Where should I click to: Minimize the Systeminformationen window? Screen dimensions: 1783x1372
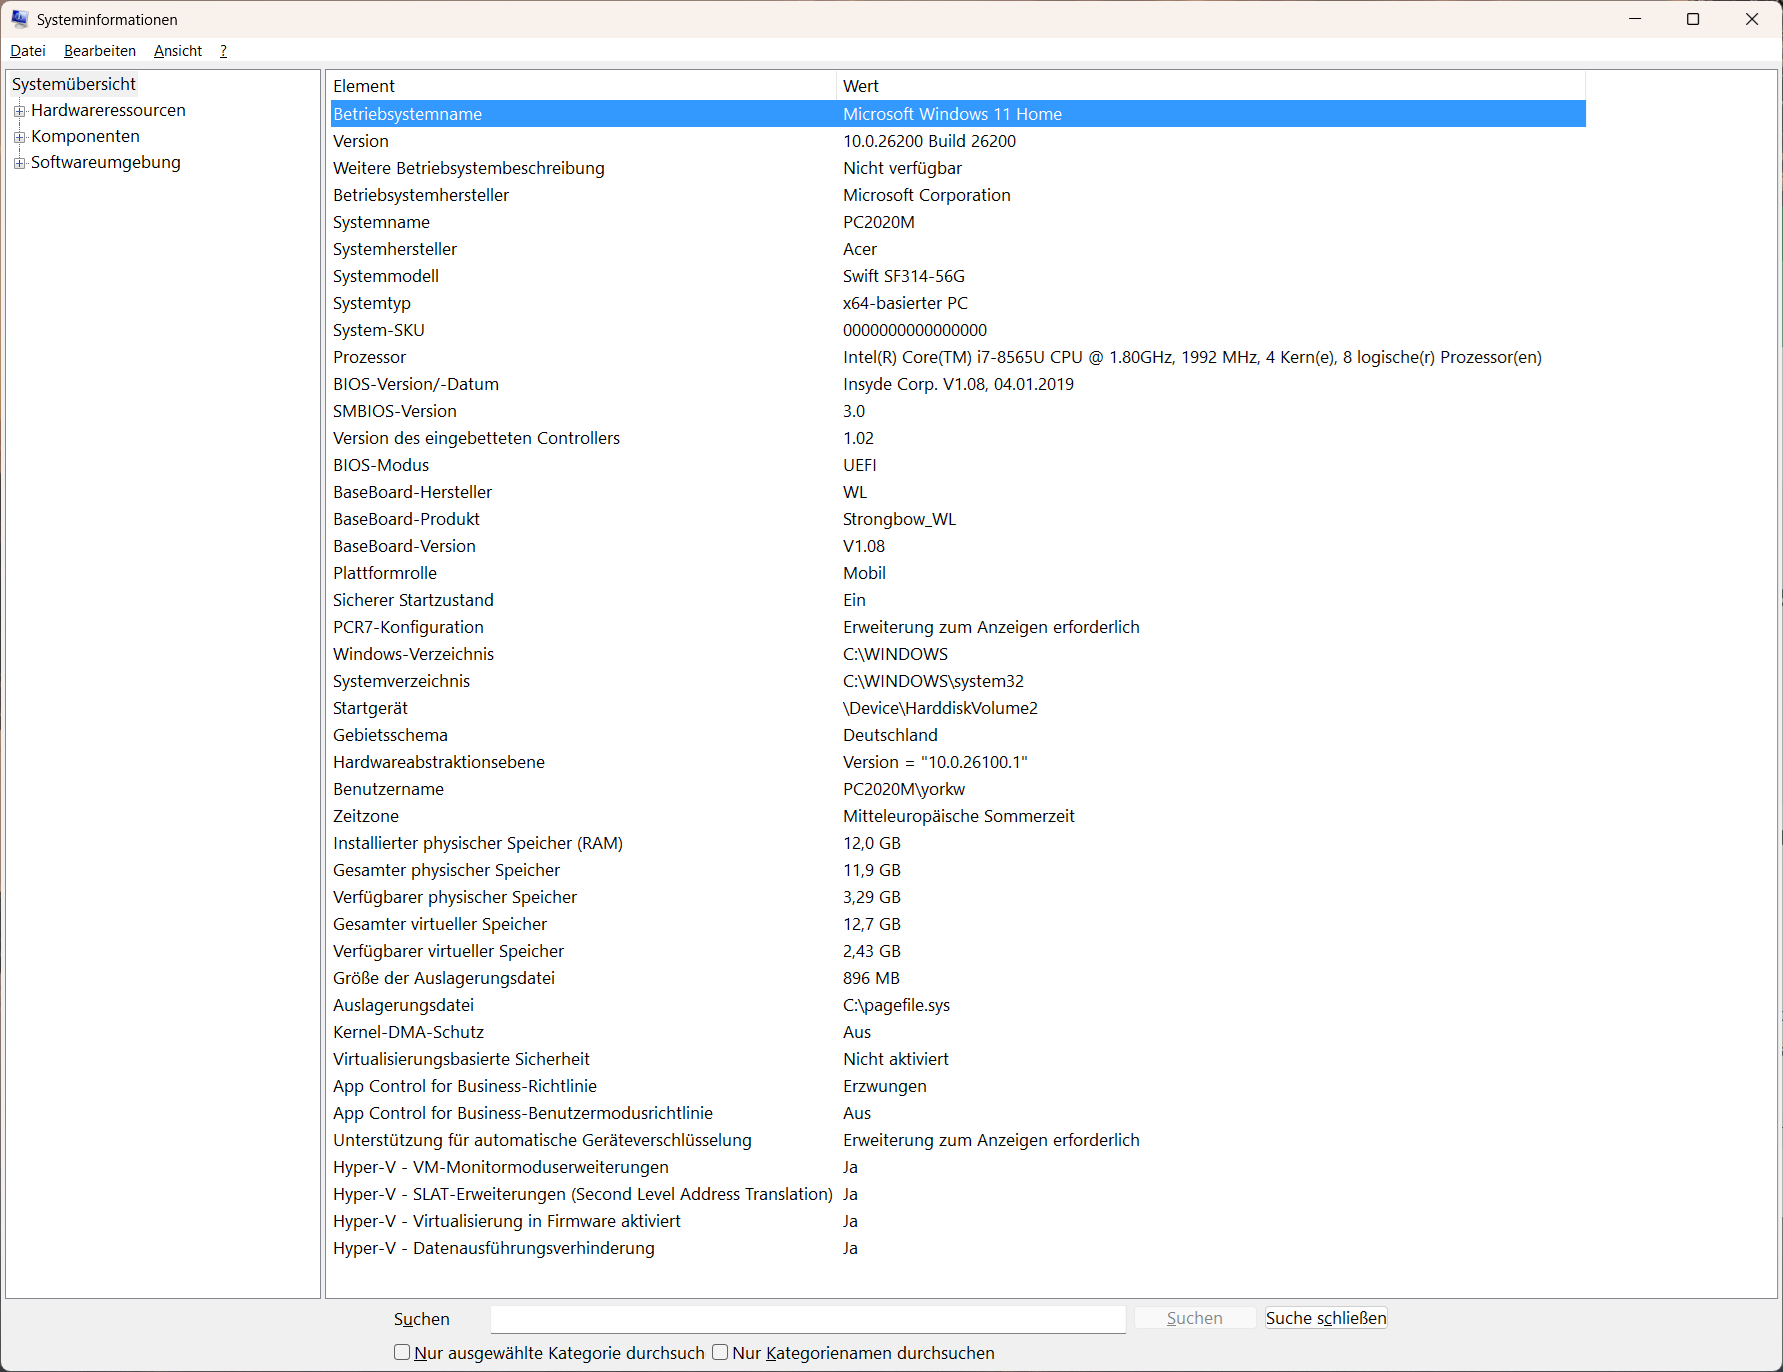[x=1635, y=19]
